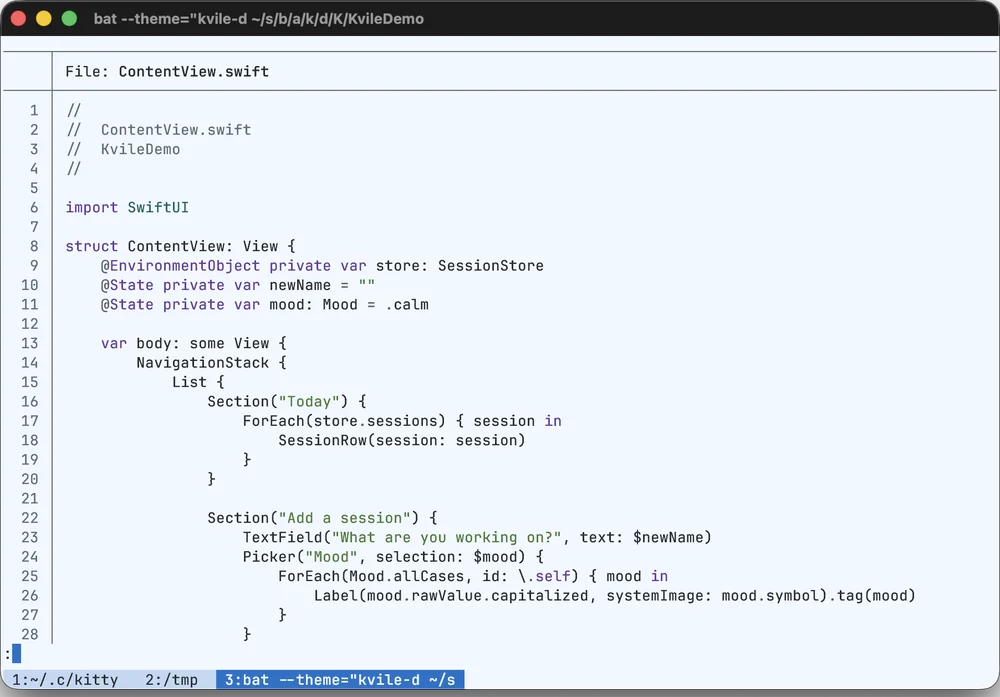Image resolution: width=1000 pixels, height=697 pixels.
Task: Click the "NavigationStack" keyword
Action: click(x=202, y=362)
